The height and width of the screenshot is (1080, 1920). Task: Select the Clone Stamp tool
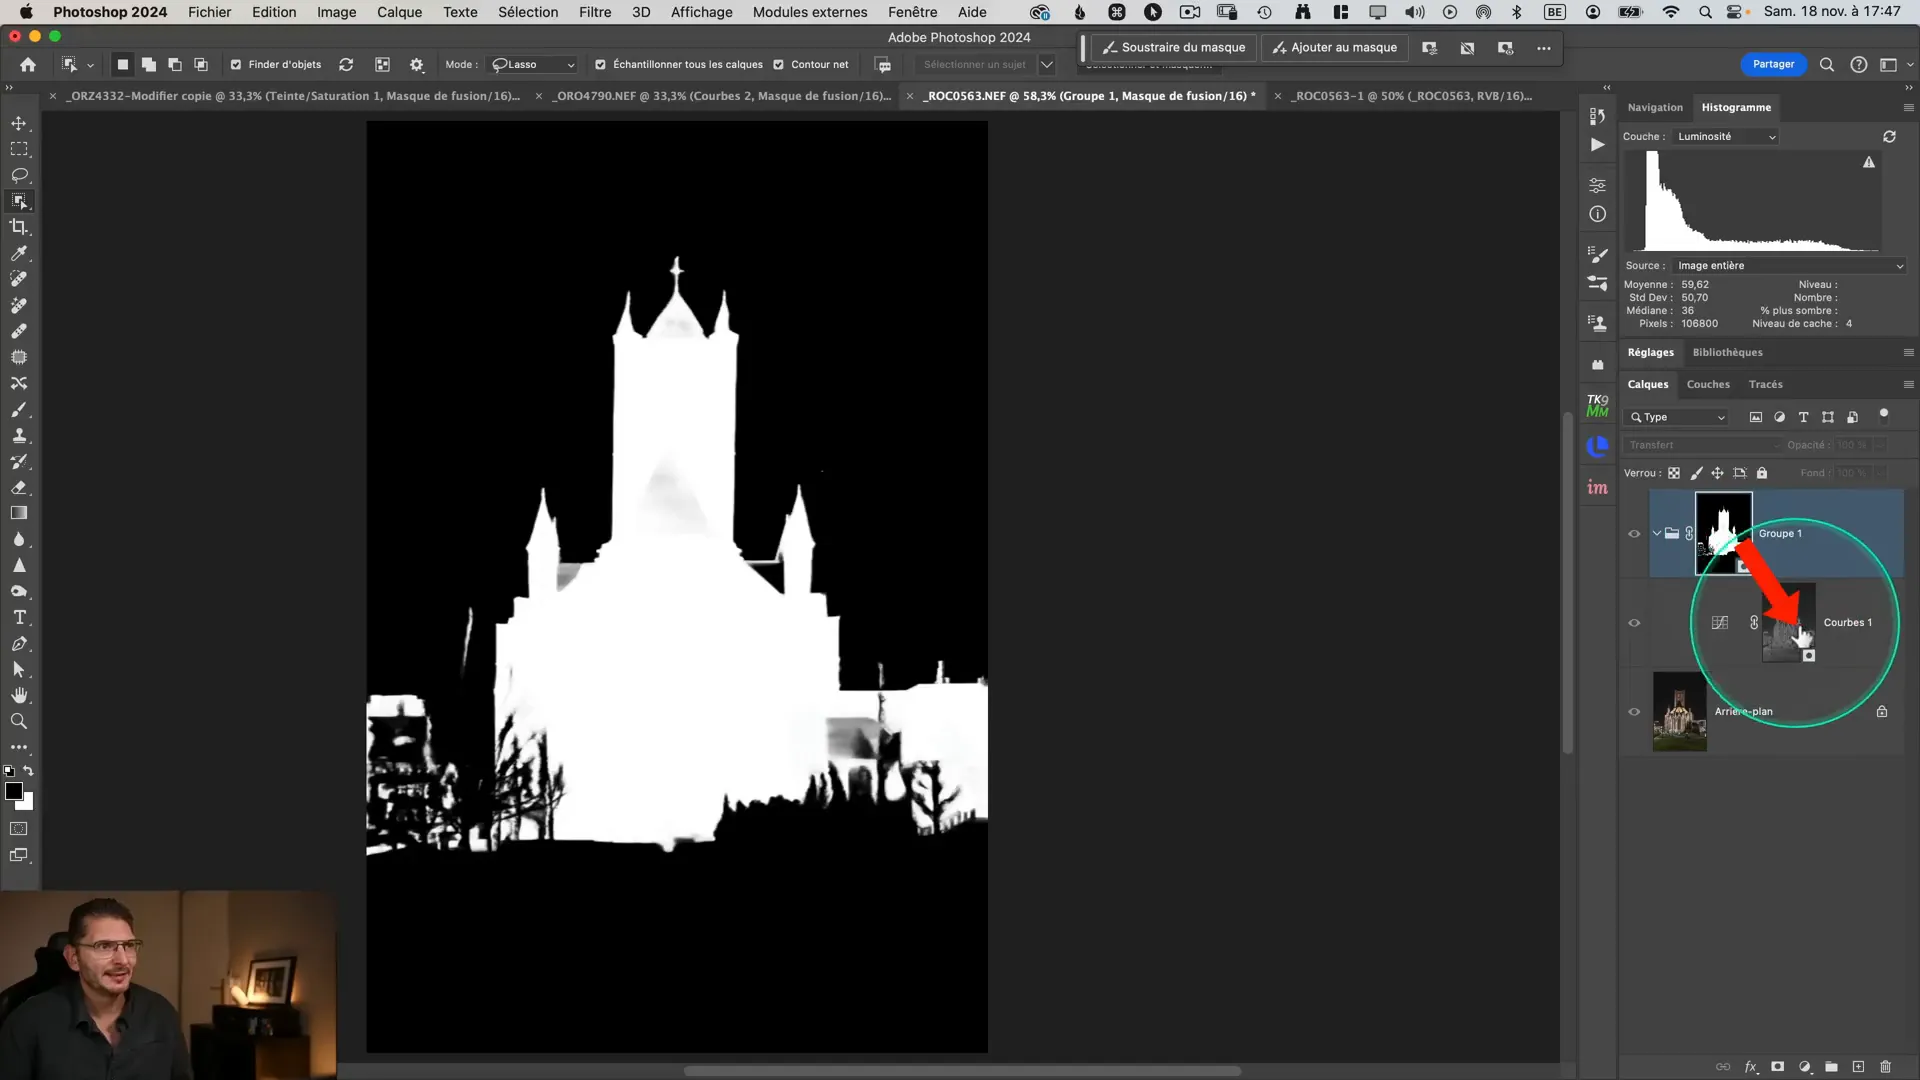[19, 436]
